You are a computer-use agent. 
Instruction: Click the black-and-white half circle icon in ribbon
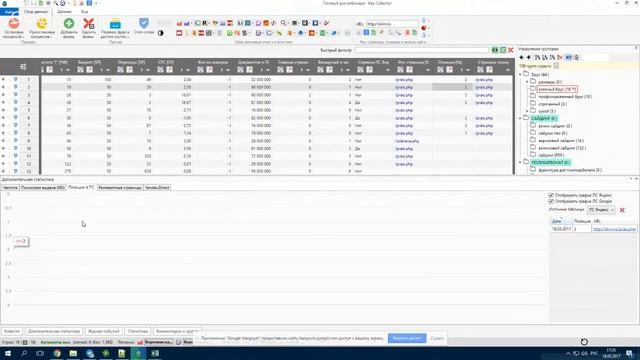coord(160,33)
